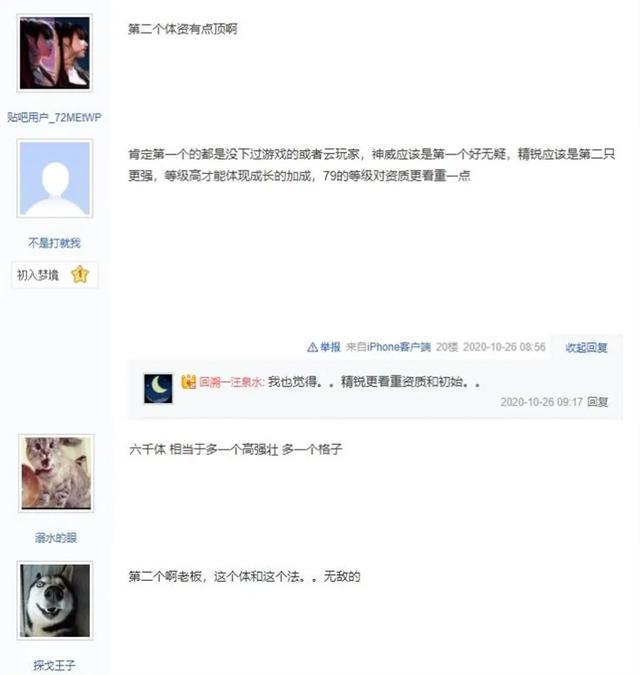640x675 pixels.
Task: Open user 贴吧用户_72MEtWP's profile link
Action: point(54,117)
